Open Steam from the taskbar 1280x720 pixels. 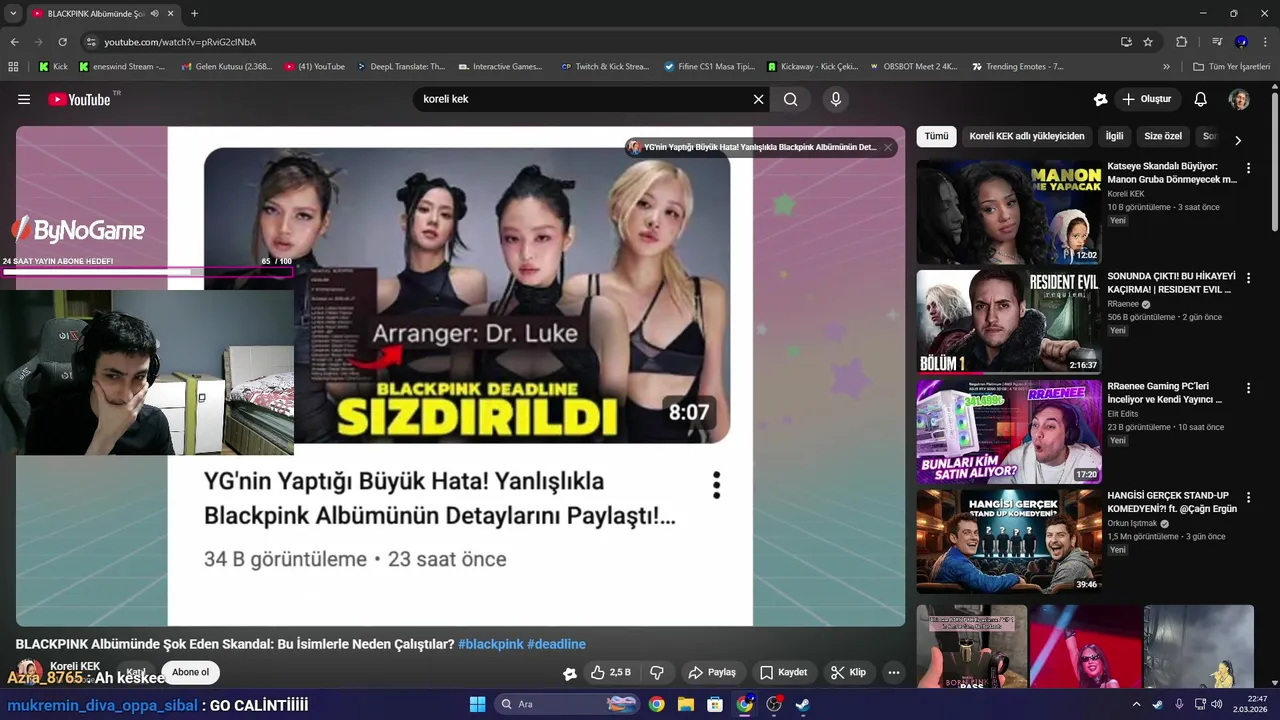[x=802, y=704]
